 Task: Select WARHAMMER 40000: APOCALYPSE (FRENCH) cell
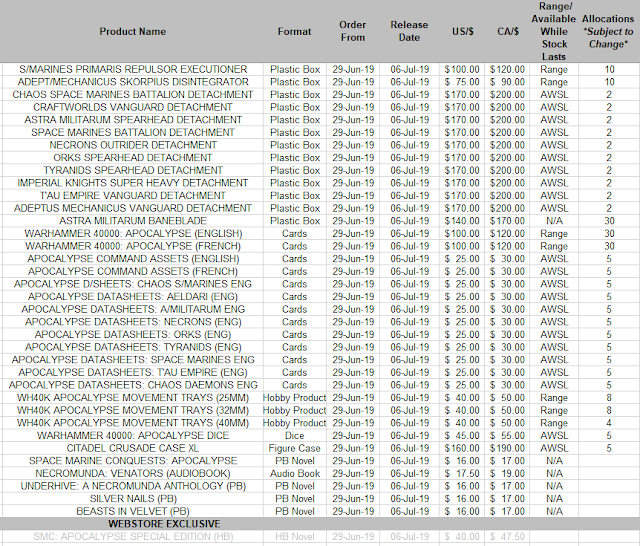coord(133,246)
